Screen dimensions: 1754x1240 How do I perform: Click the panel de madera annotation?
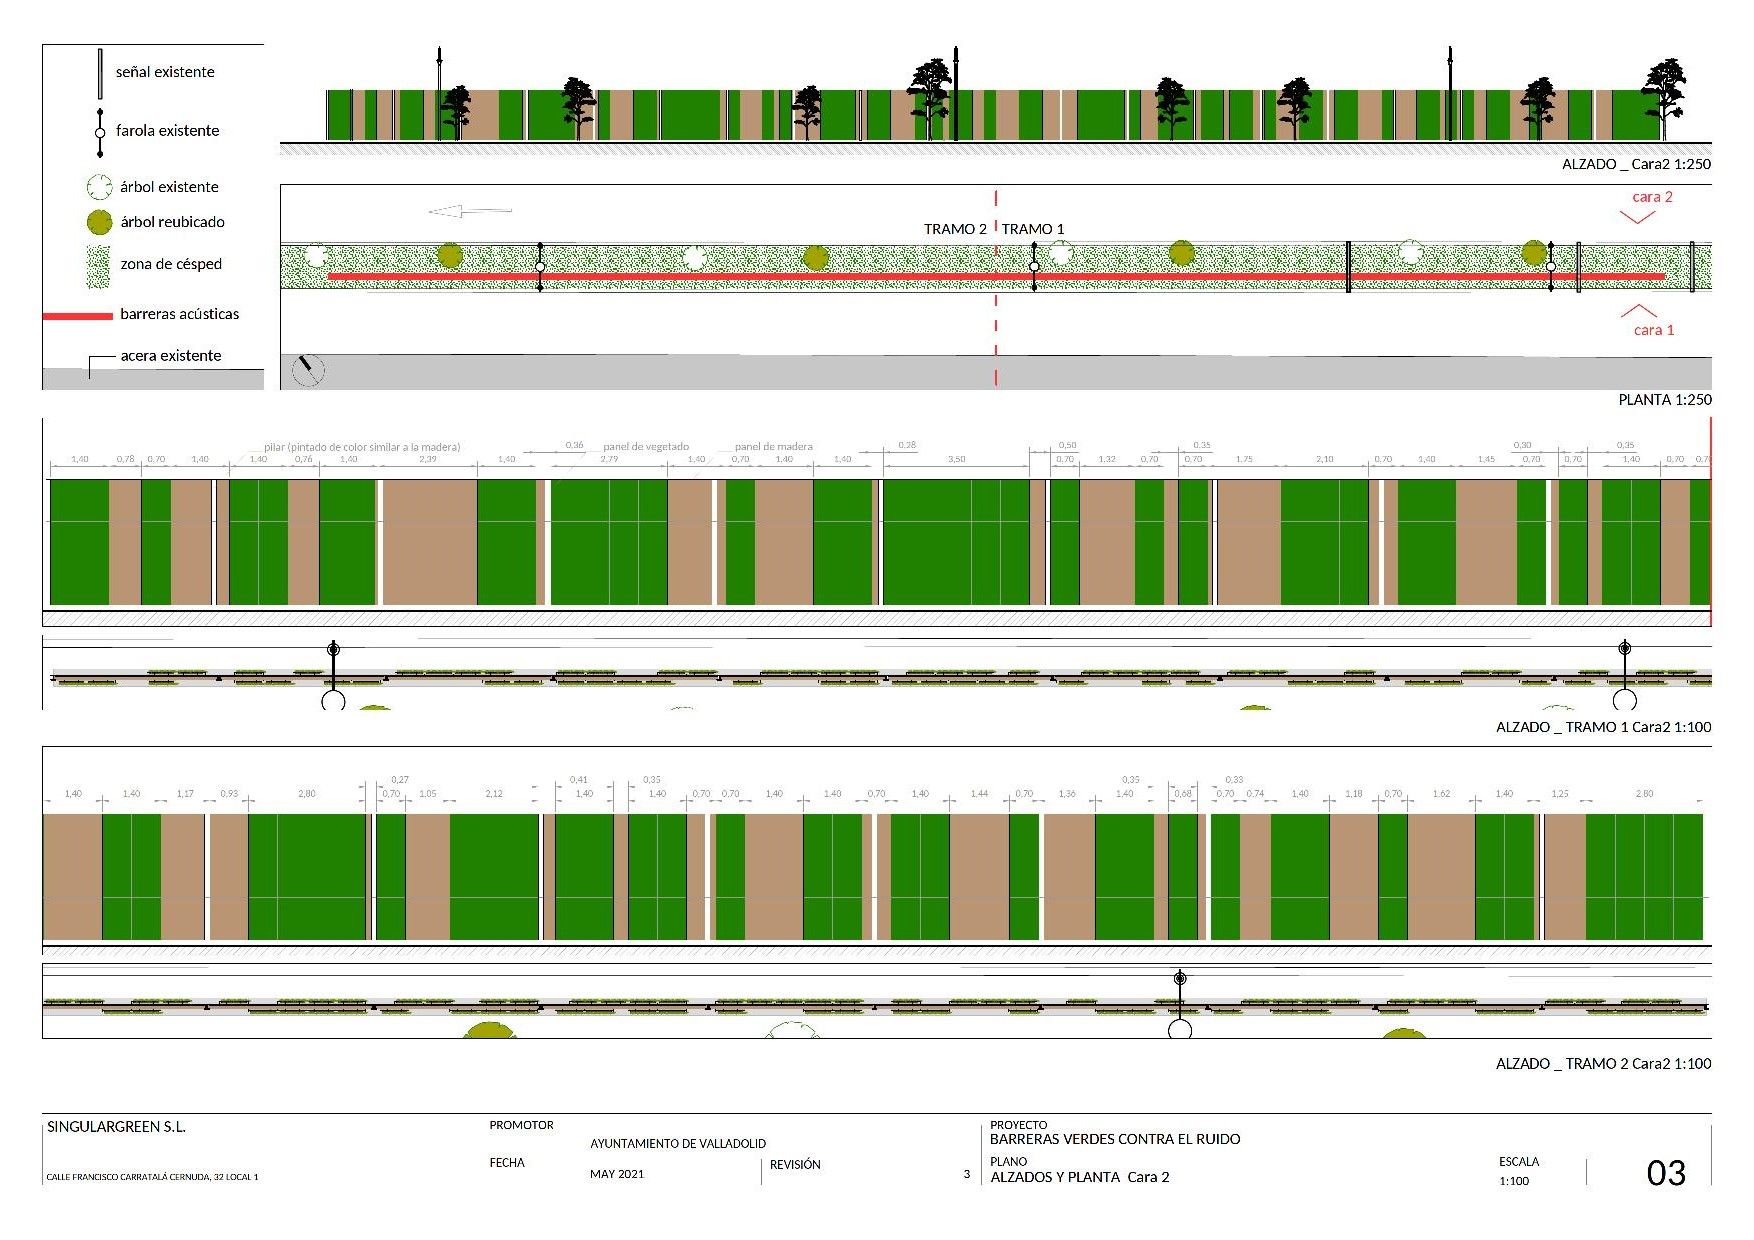(x=773, y=446)
